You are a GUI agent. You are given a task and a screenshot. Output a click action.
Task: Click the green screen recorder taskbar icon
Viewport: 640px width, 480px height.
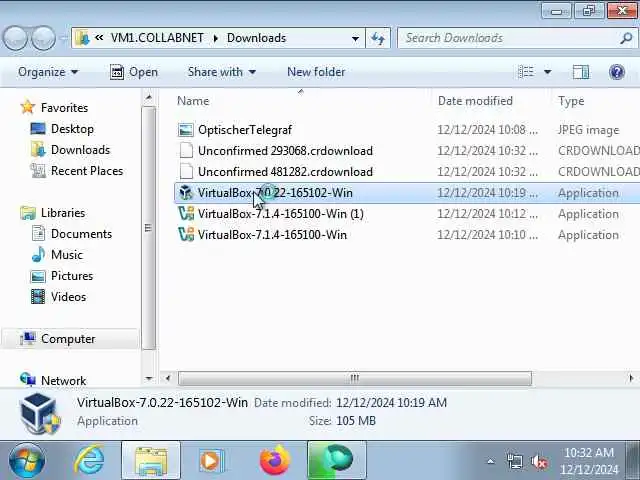tap(336, 460)
